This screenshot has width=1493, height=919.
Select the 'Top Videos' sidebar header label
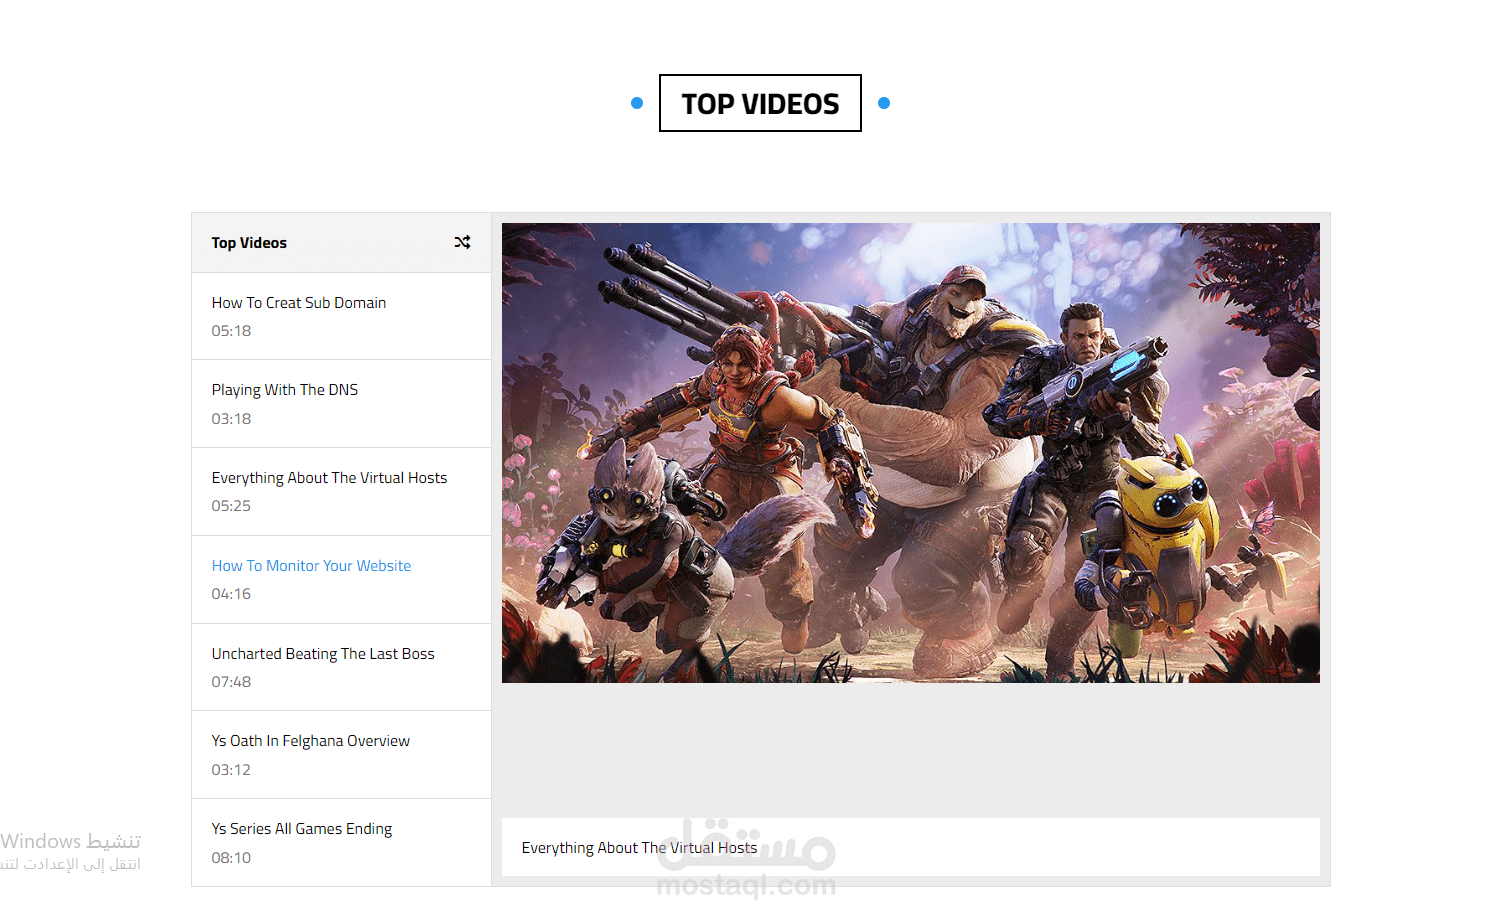249,243
